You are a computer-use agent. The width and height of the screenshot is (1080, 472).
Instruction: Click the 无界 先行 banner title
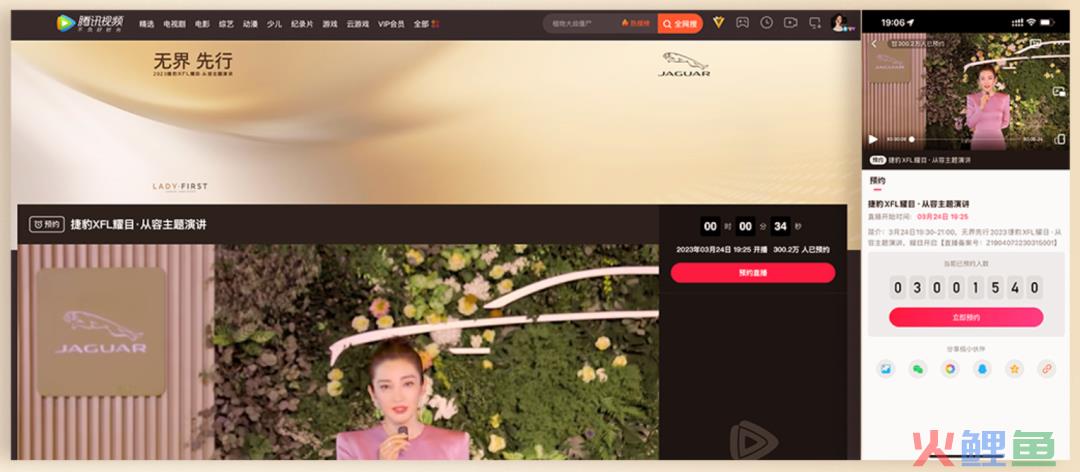193,61
